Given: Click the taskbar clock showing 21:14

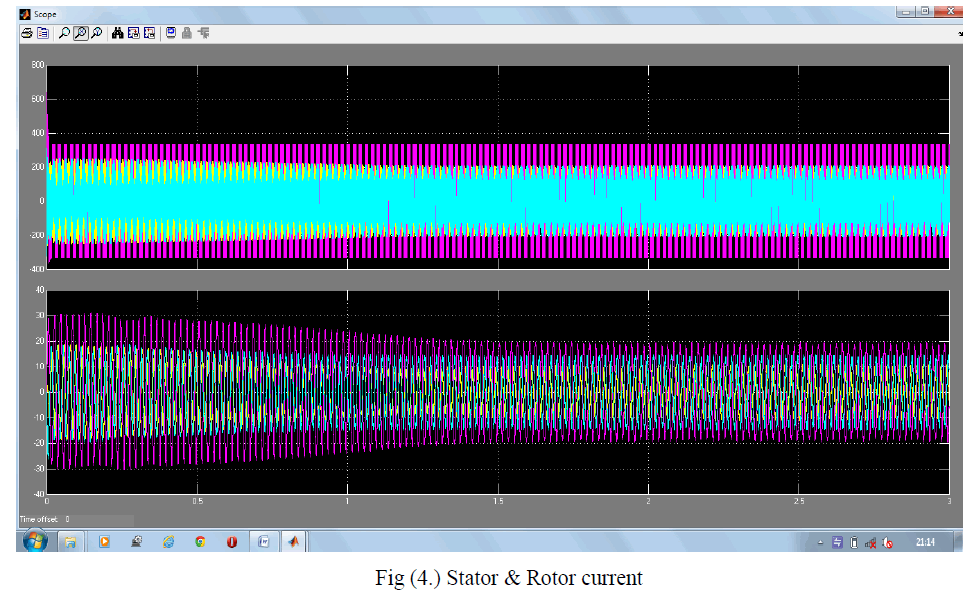Looking at the screenshot, I should (926, 541).
